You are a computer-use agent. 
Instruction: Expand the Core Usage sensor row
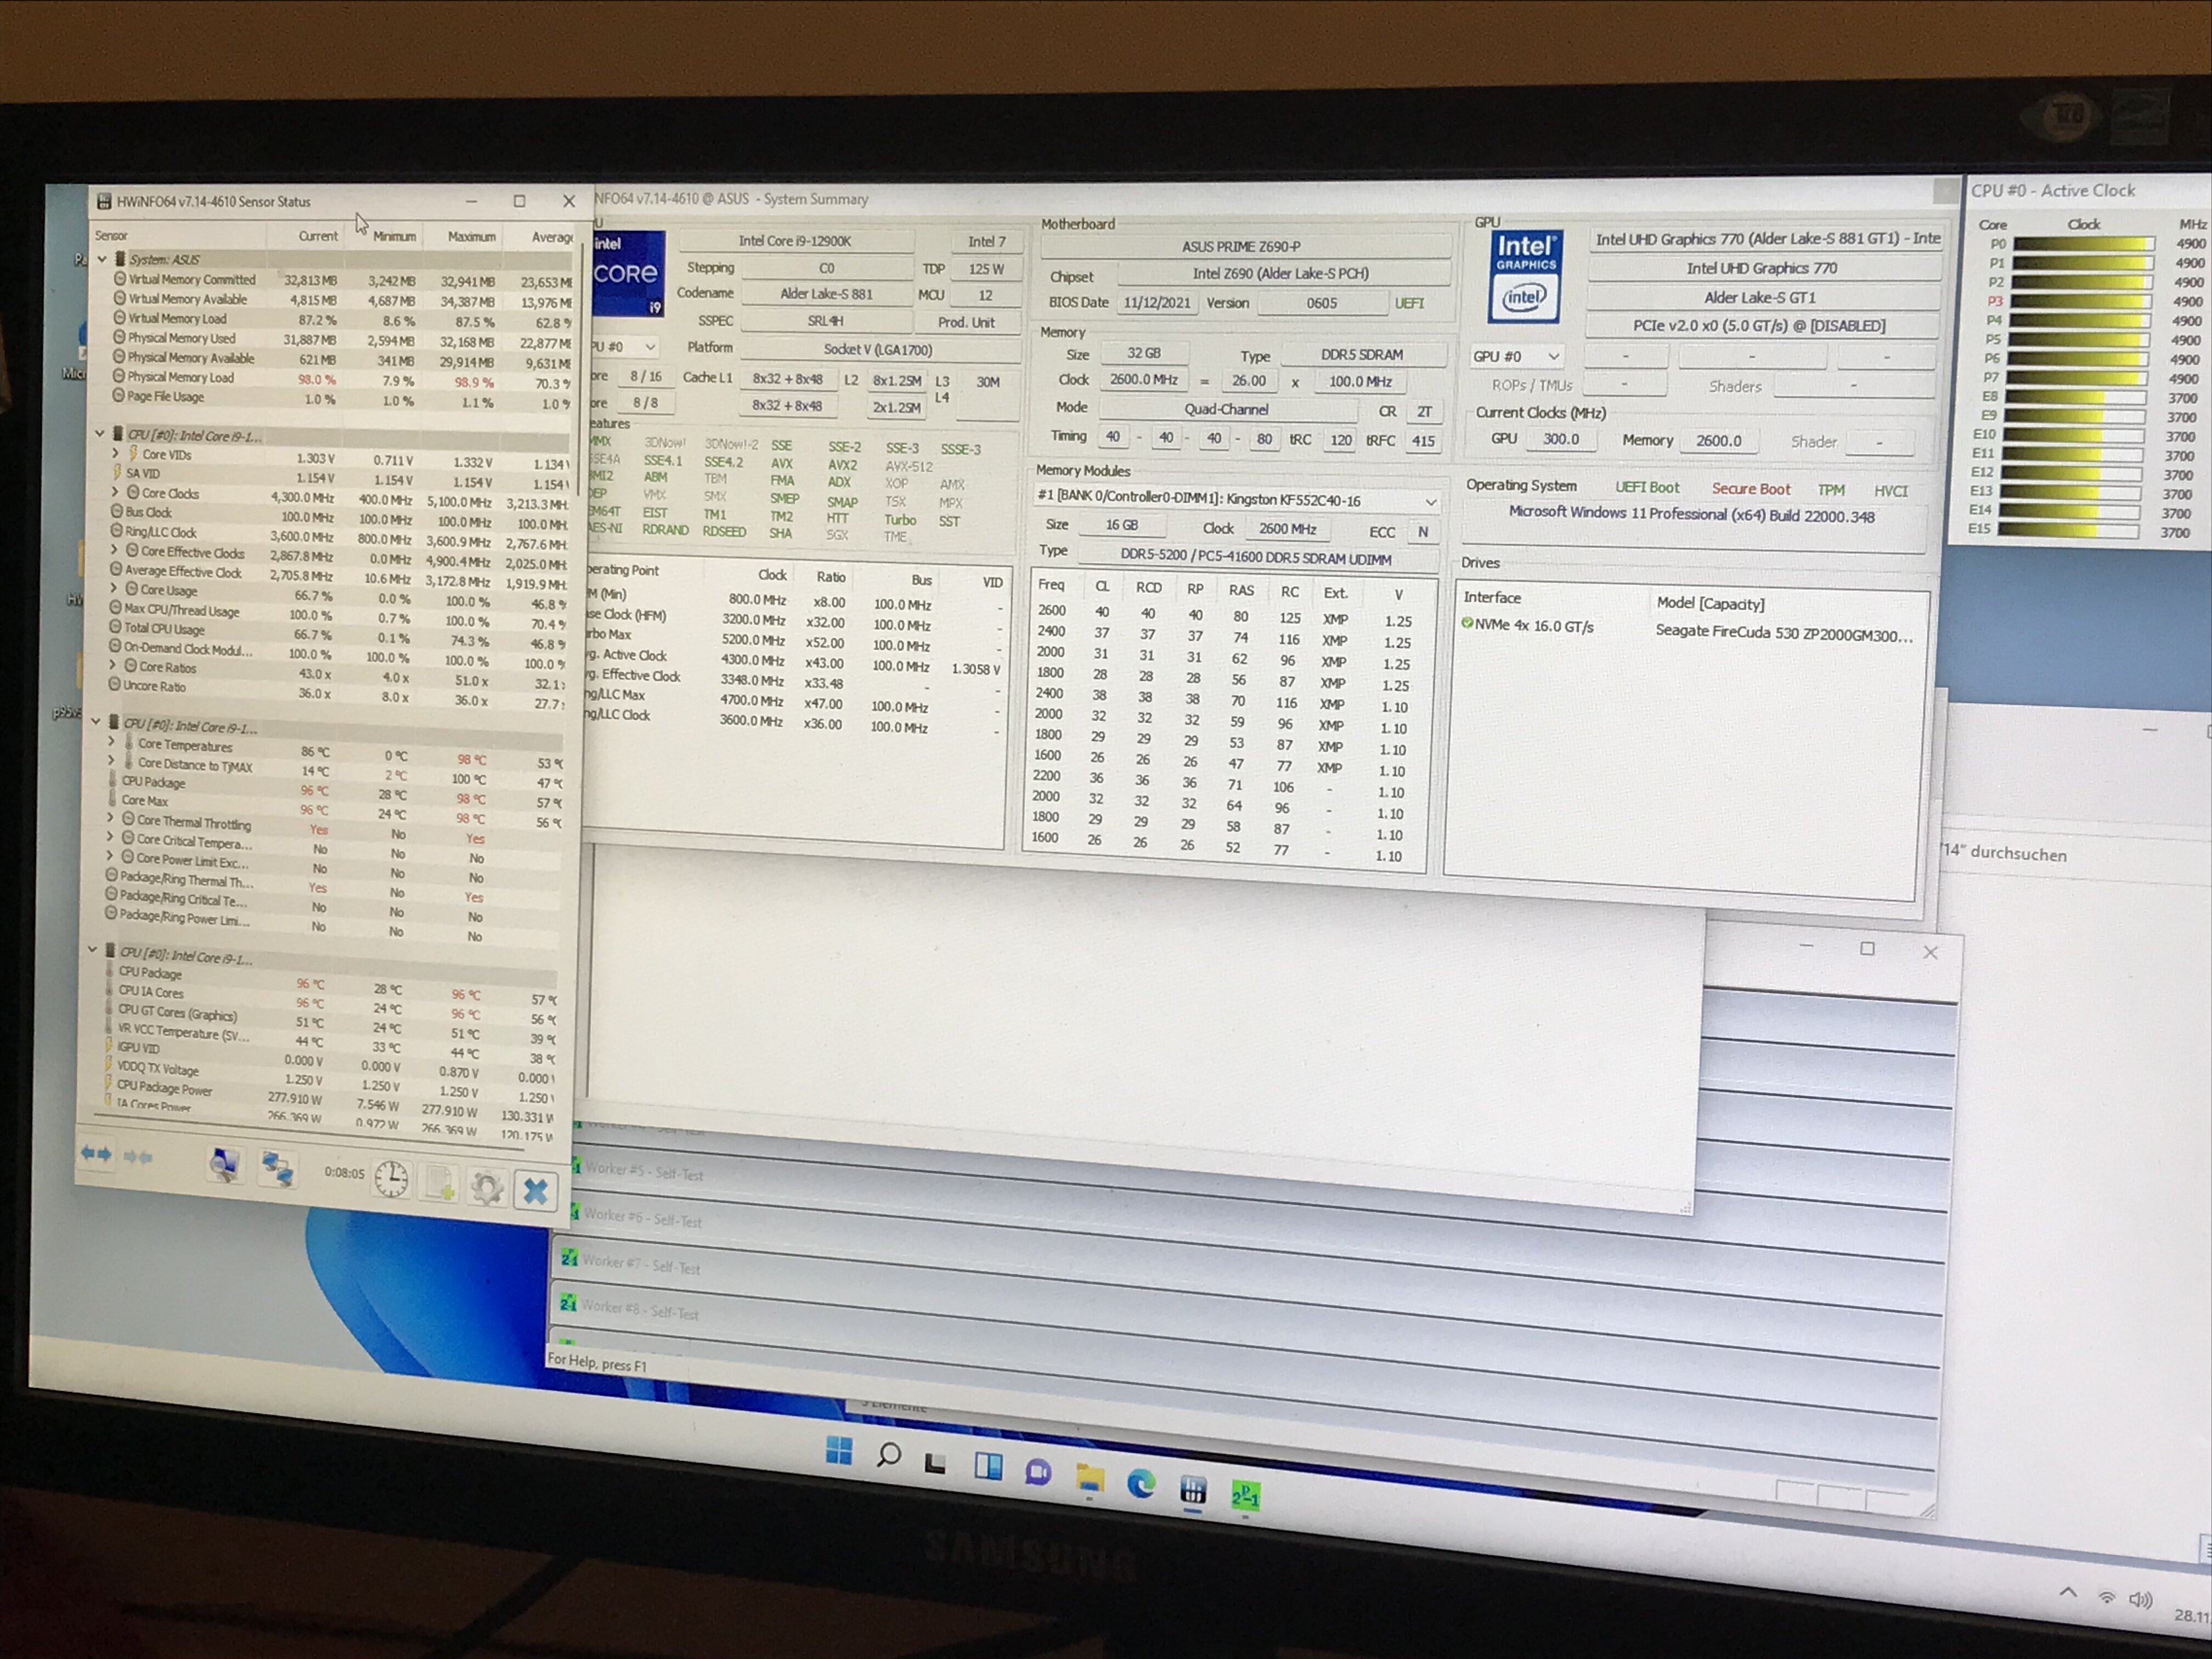(x=113, y=588)
